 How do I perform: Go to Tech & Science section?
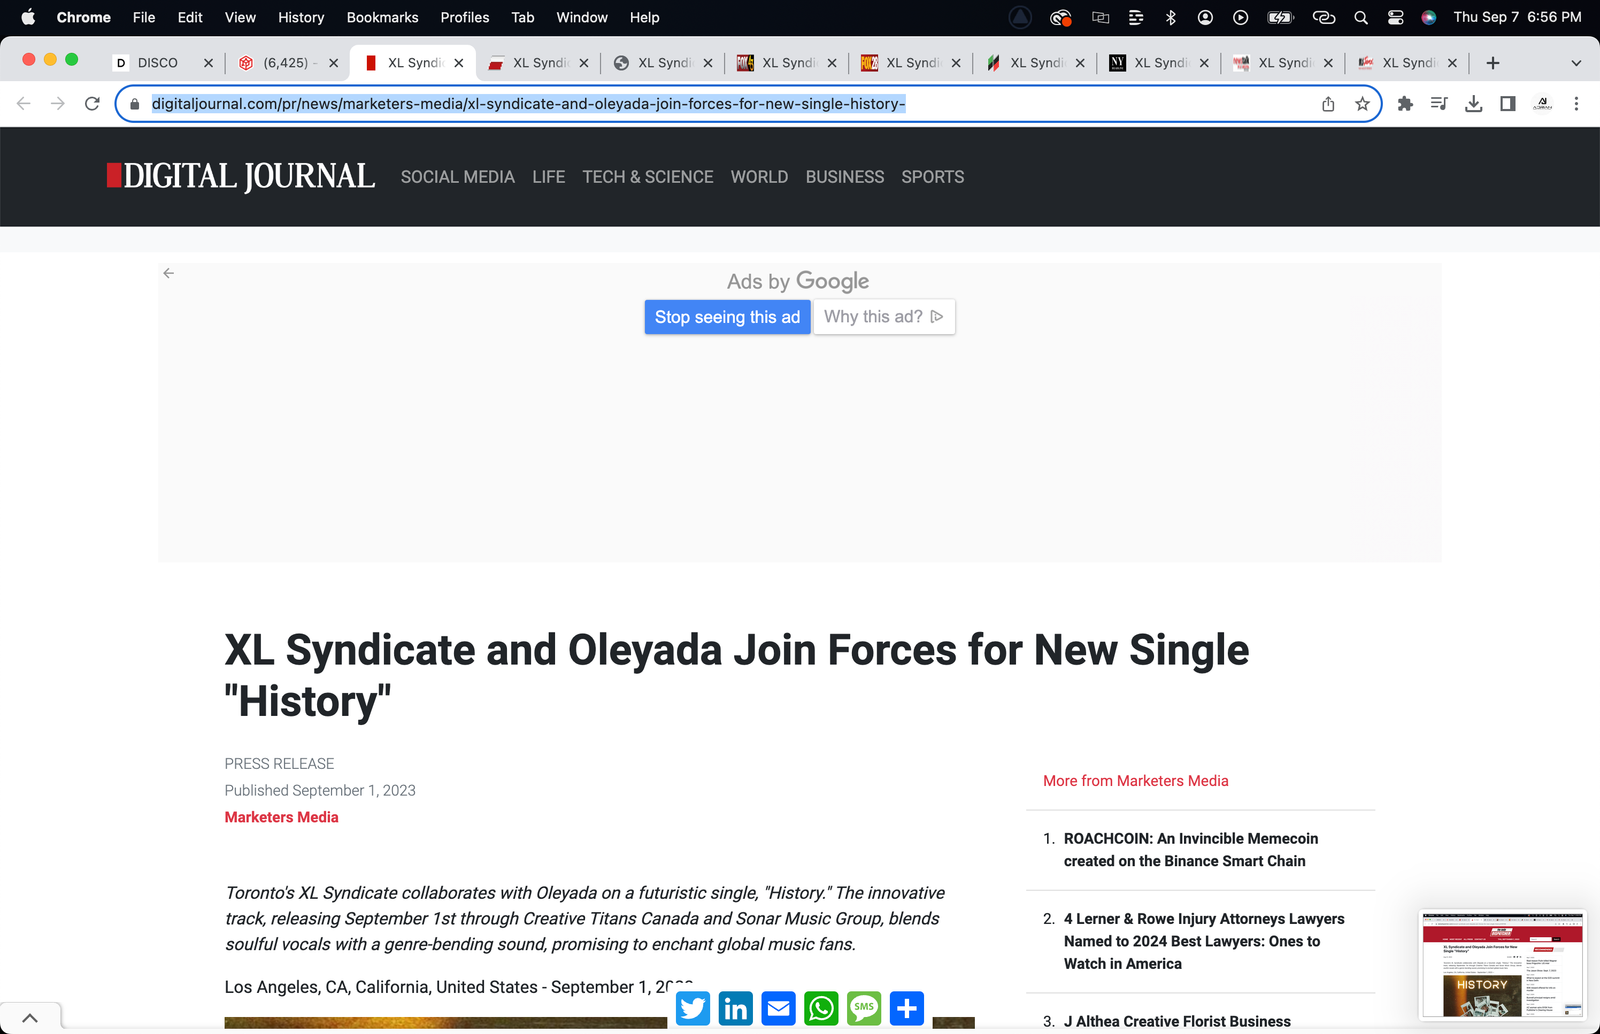tap(647, 177)
